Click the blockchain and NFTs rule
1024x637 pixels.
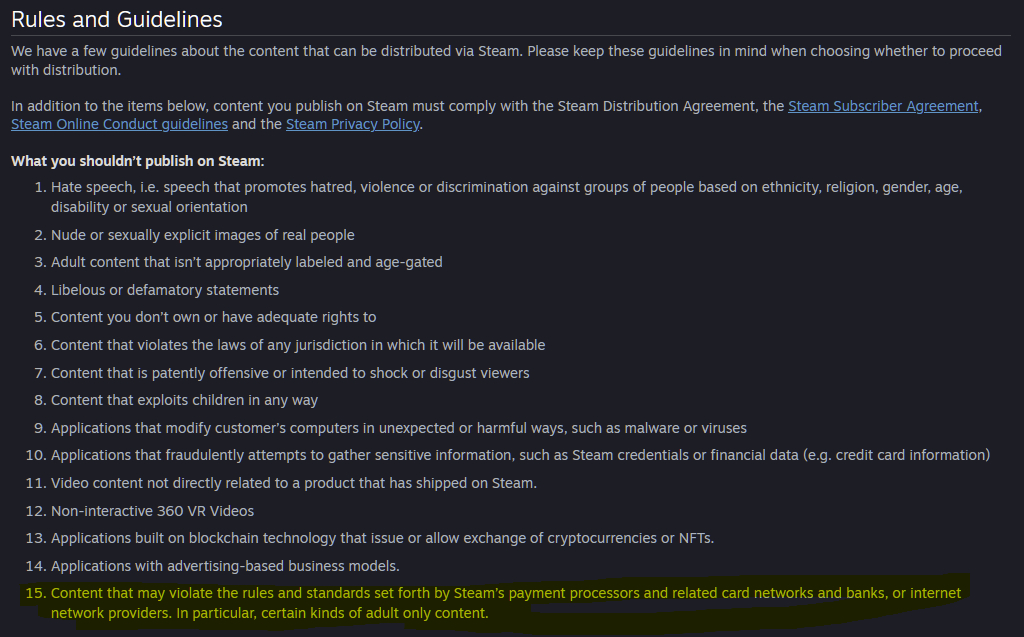382,538
